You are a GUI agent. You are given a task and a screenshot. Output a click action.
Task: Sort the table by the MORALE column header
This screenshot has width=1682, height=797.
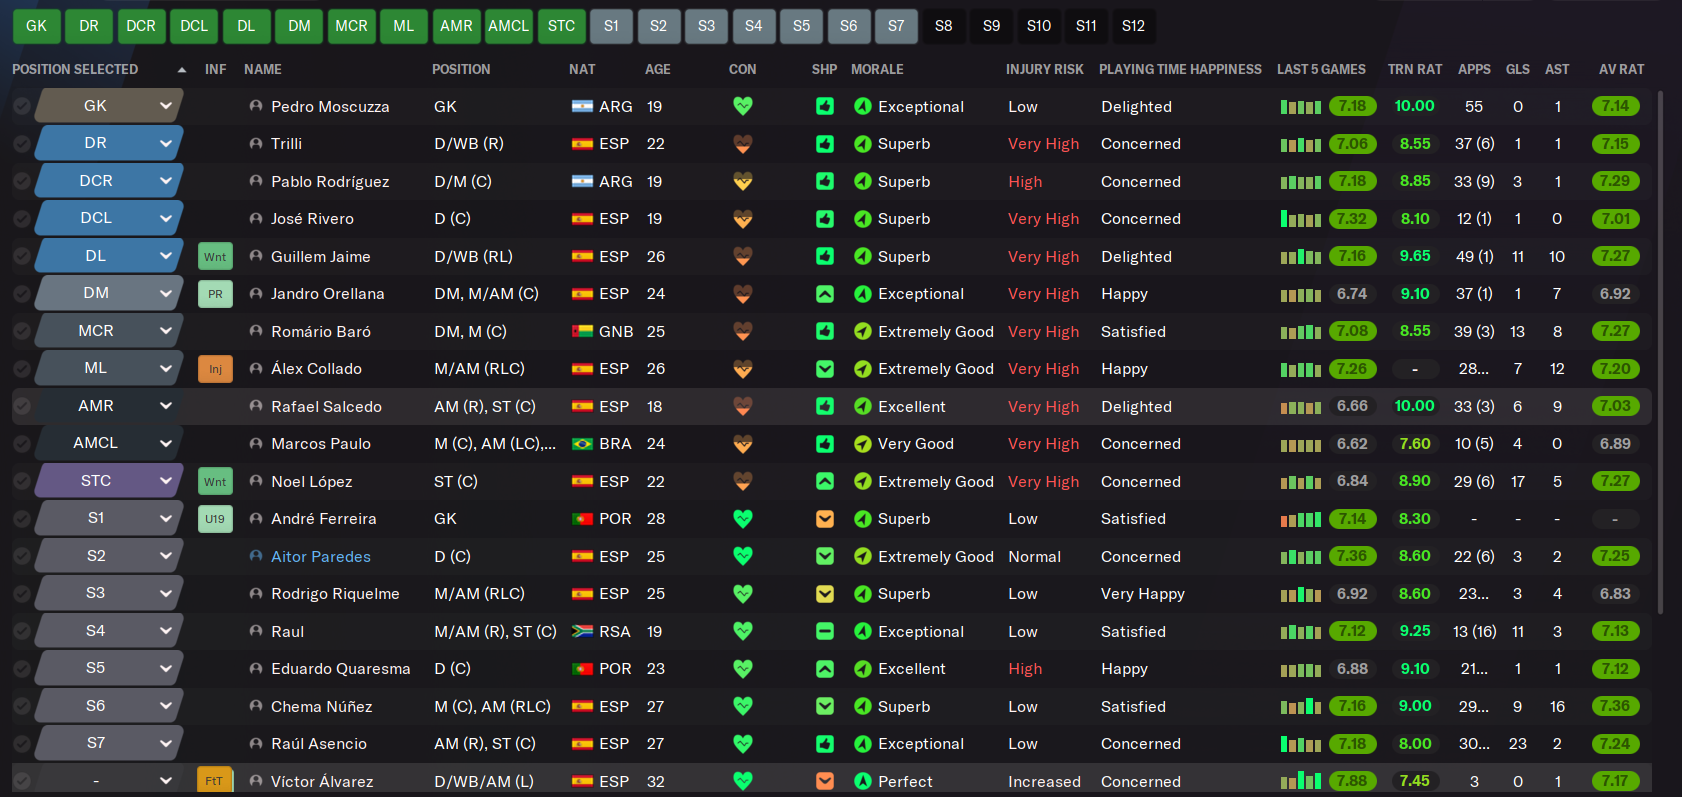point(877,69)
